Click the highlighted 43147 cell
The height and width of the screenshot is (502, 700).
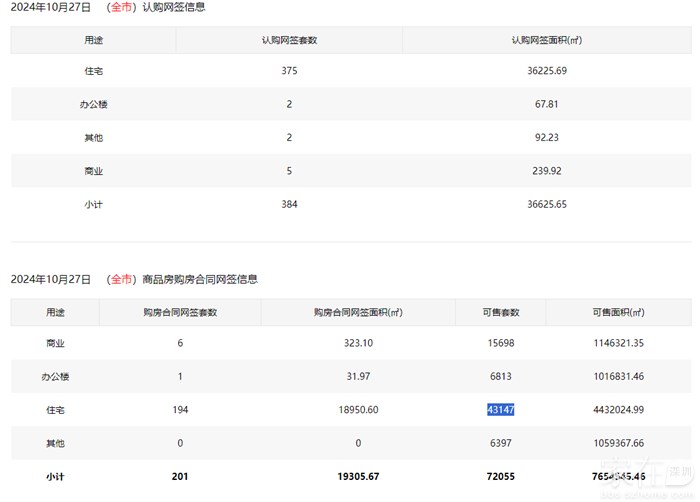[500, 409]
